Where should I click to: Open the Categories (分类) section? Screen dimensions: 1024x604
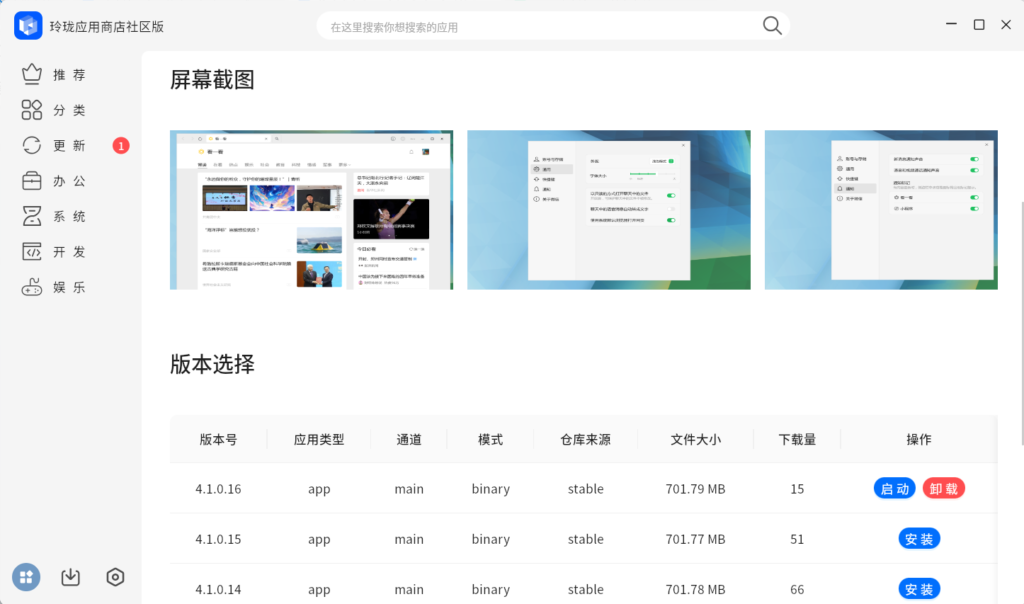point(55,110)
